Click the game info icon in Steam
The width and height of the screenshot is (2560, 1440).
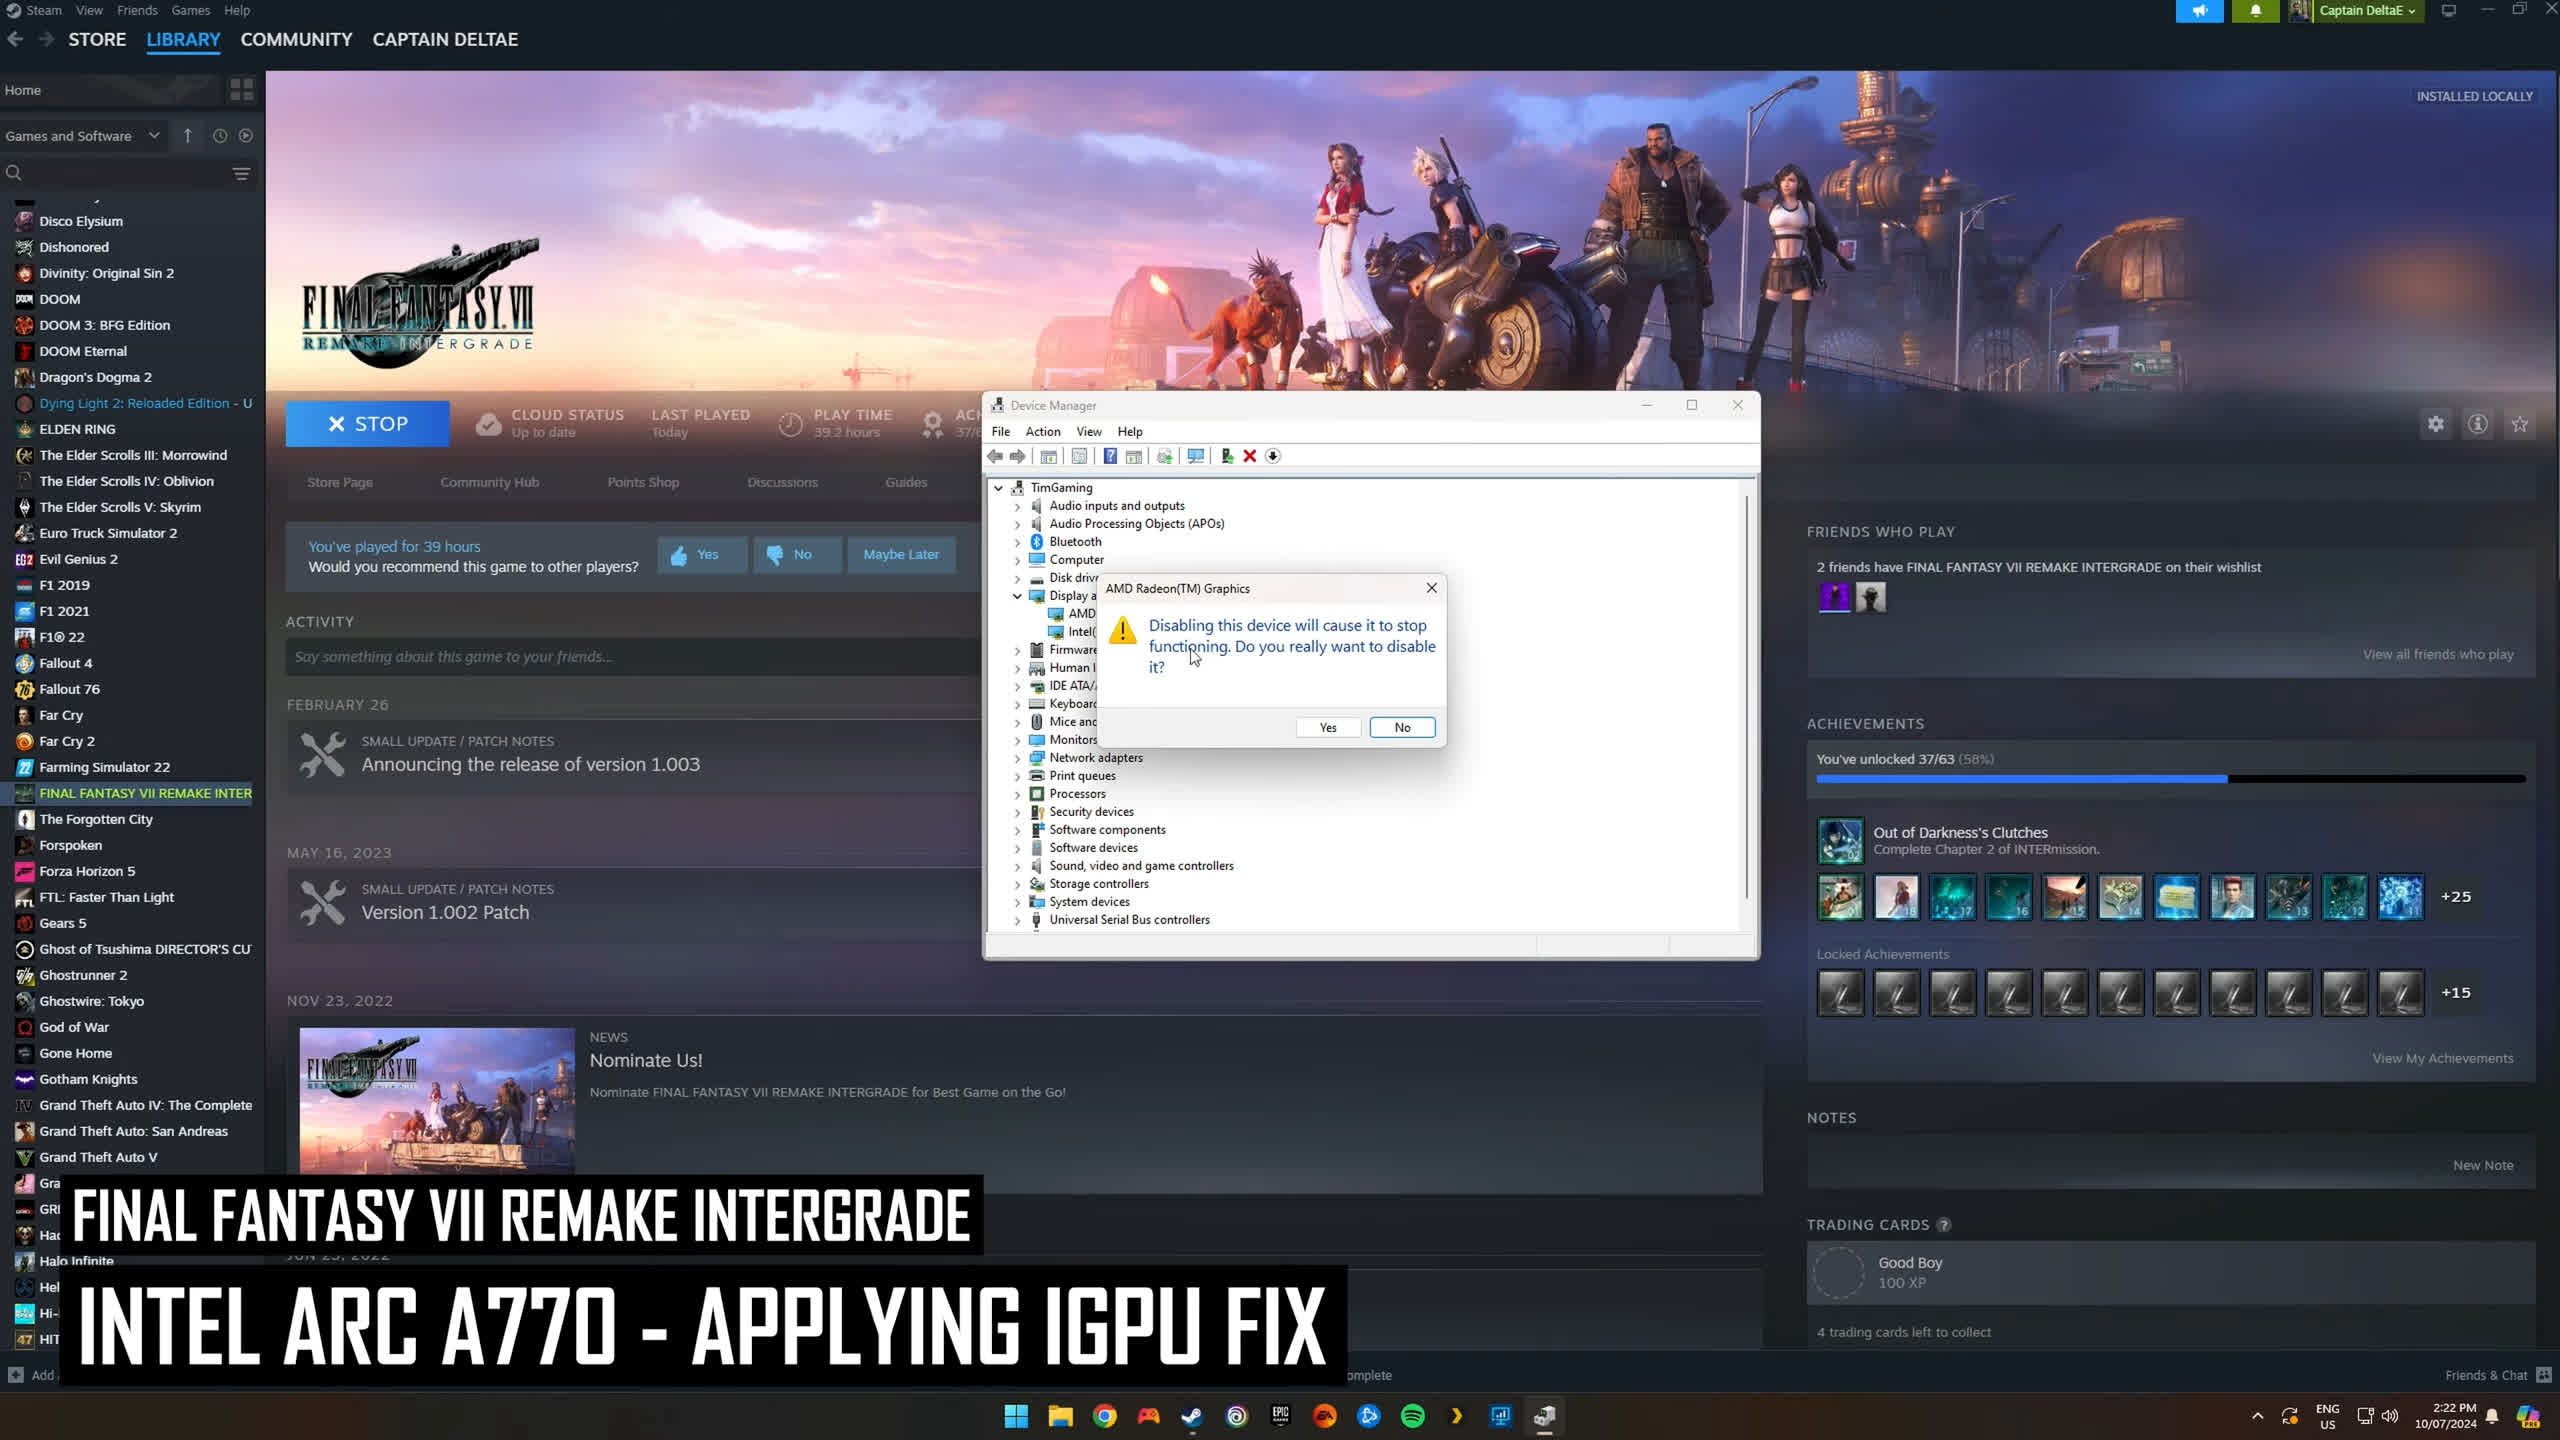pyautogui.click(x=2477, y=424)
